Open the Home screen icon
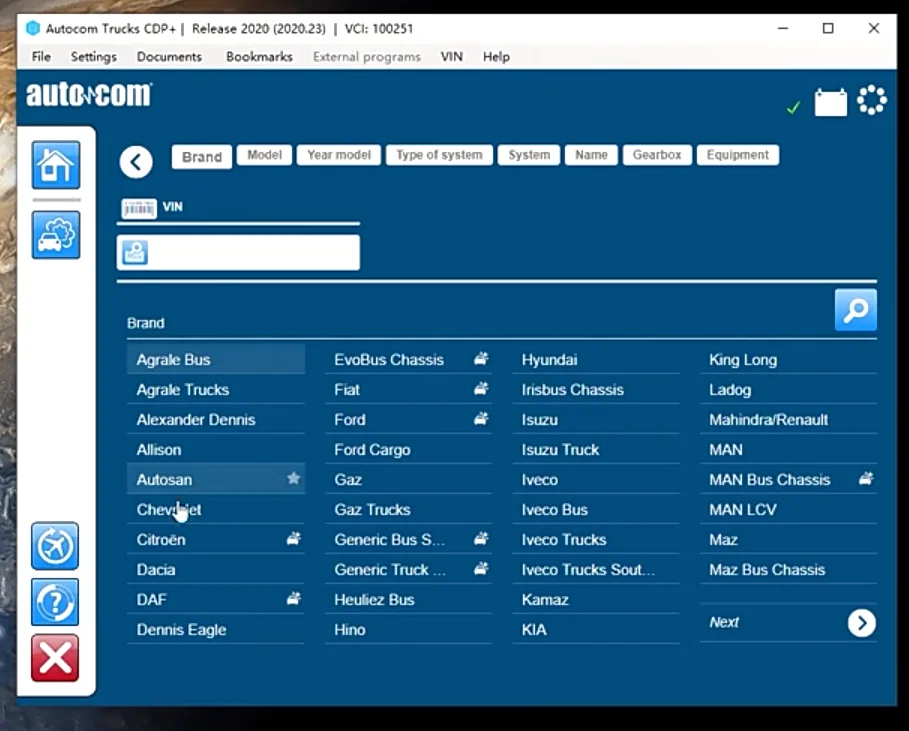Viewport: 909px width, 731px height. click(x=56, y=165)
